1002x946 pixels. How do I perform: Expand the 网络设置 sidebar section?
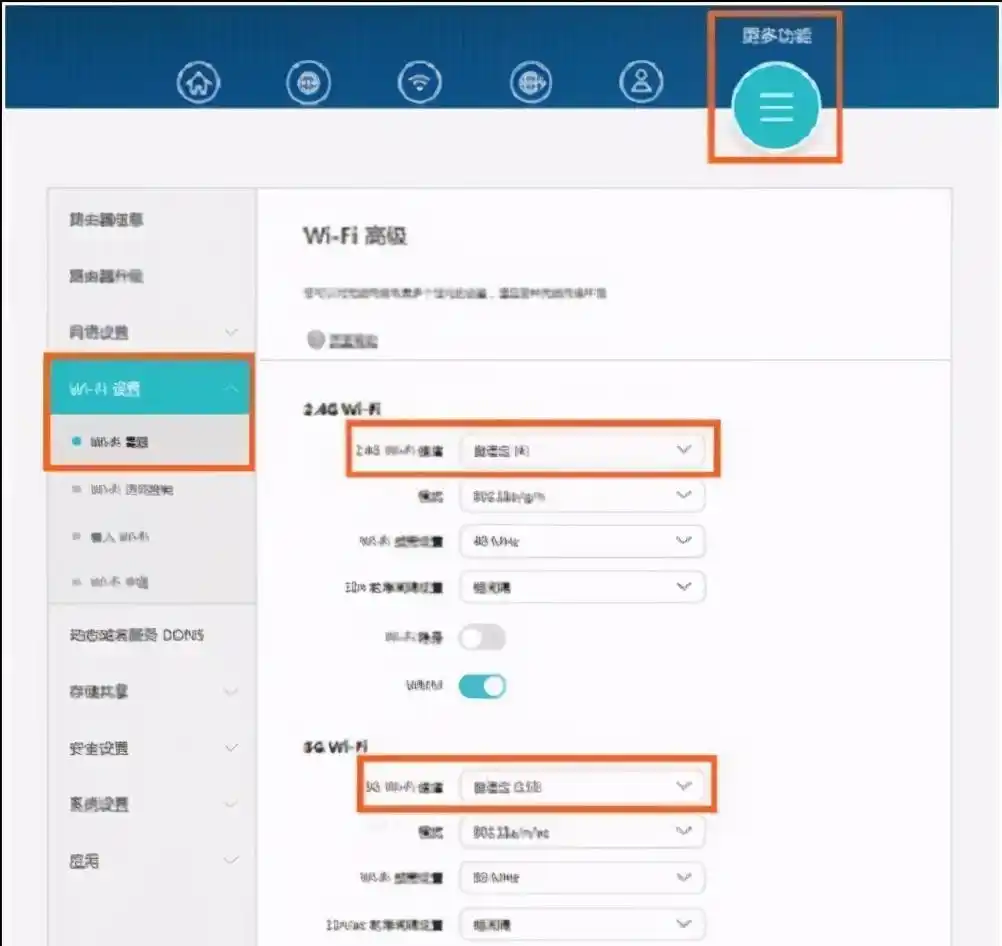point(150,331)
